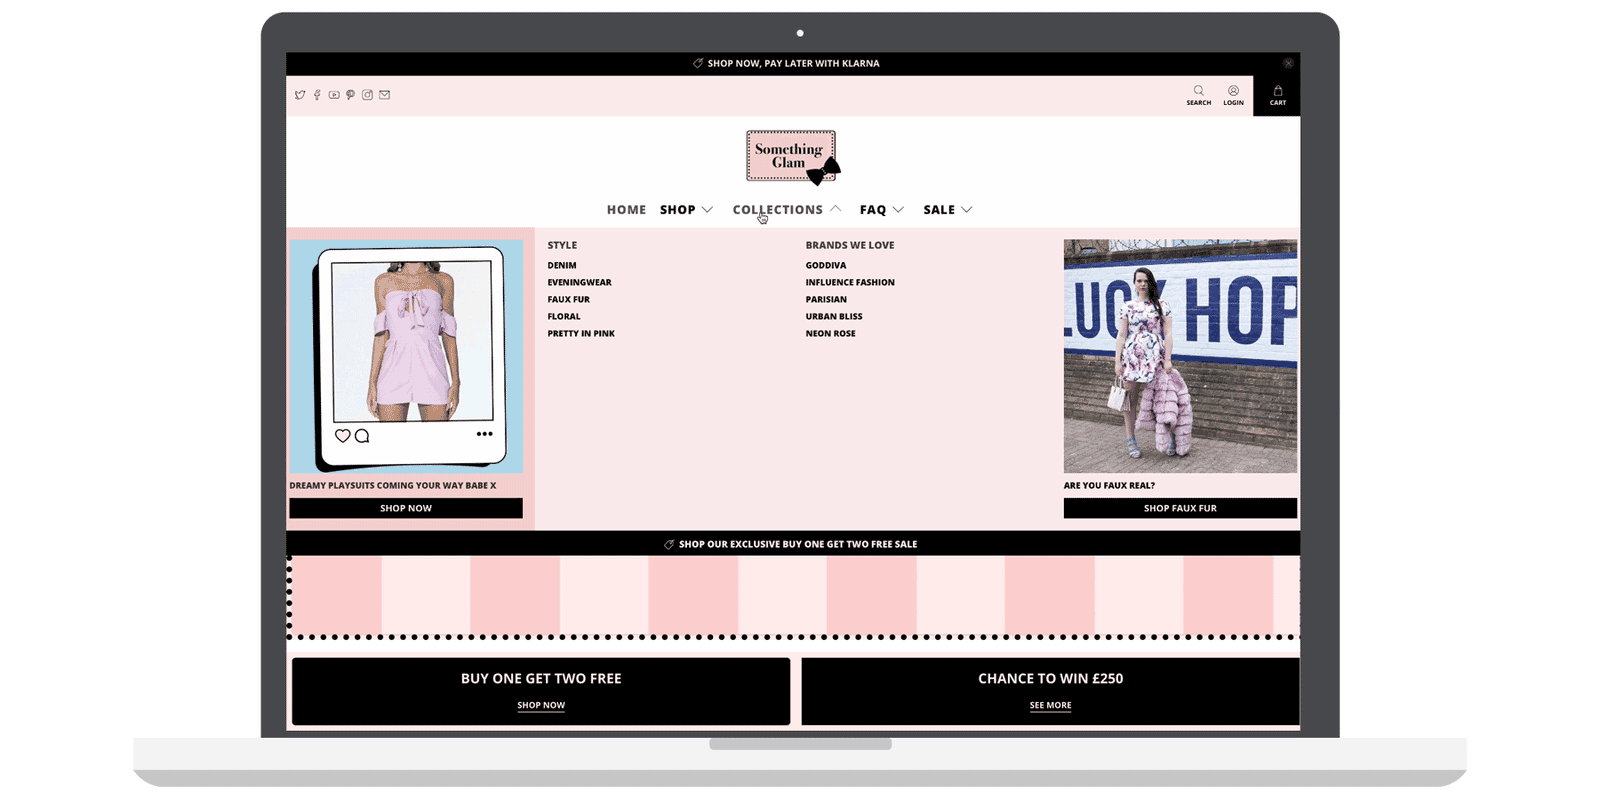This screenshot has height=800, width=1600.
Task: Select Evening Wear under Style
Action: point(579,283)
